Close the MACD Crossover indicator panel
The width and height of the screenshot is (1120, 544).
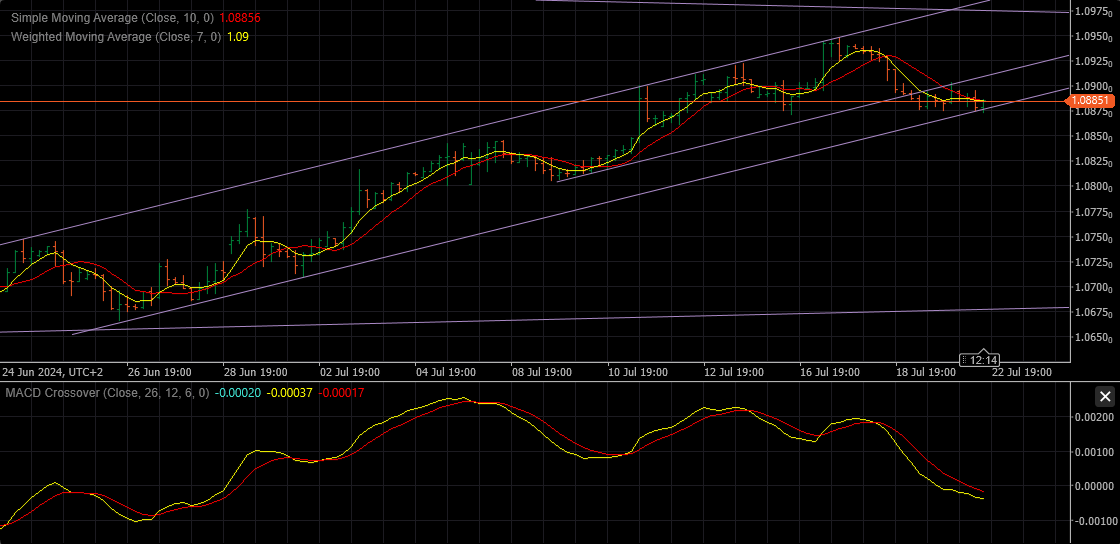[1105, 396]
